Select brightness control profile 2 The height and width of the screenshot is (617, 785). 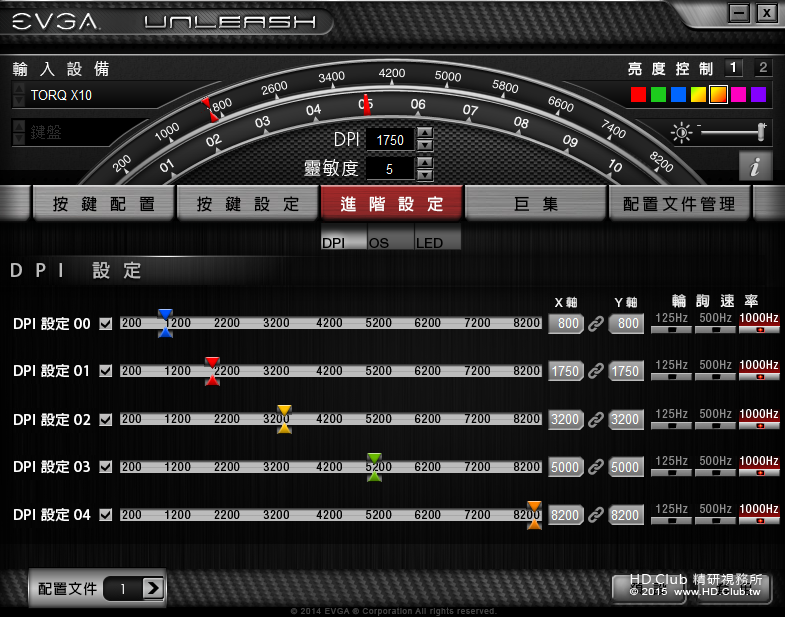[x=763, y=68]
